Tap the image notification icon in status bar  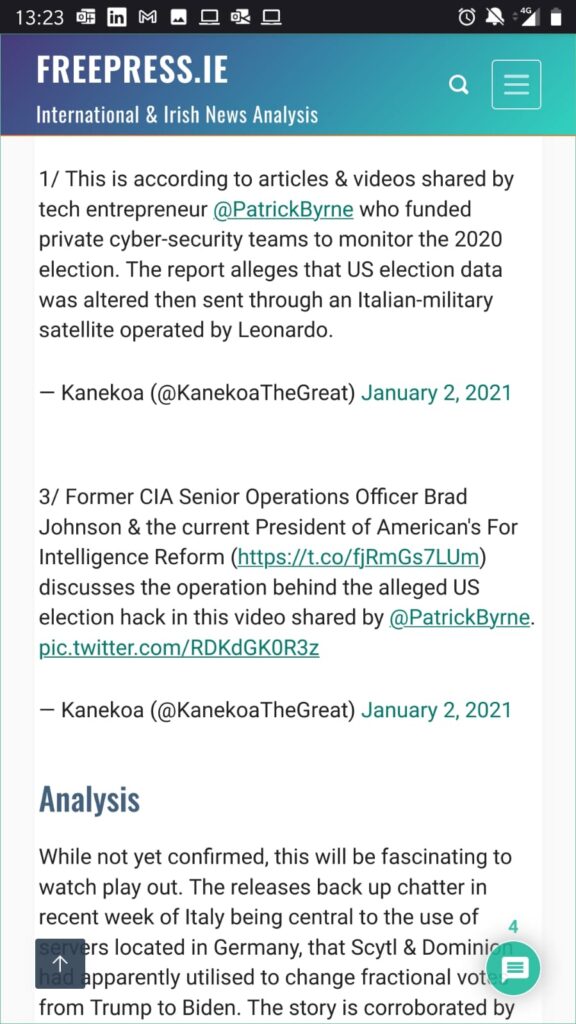click(178, 18)
